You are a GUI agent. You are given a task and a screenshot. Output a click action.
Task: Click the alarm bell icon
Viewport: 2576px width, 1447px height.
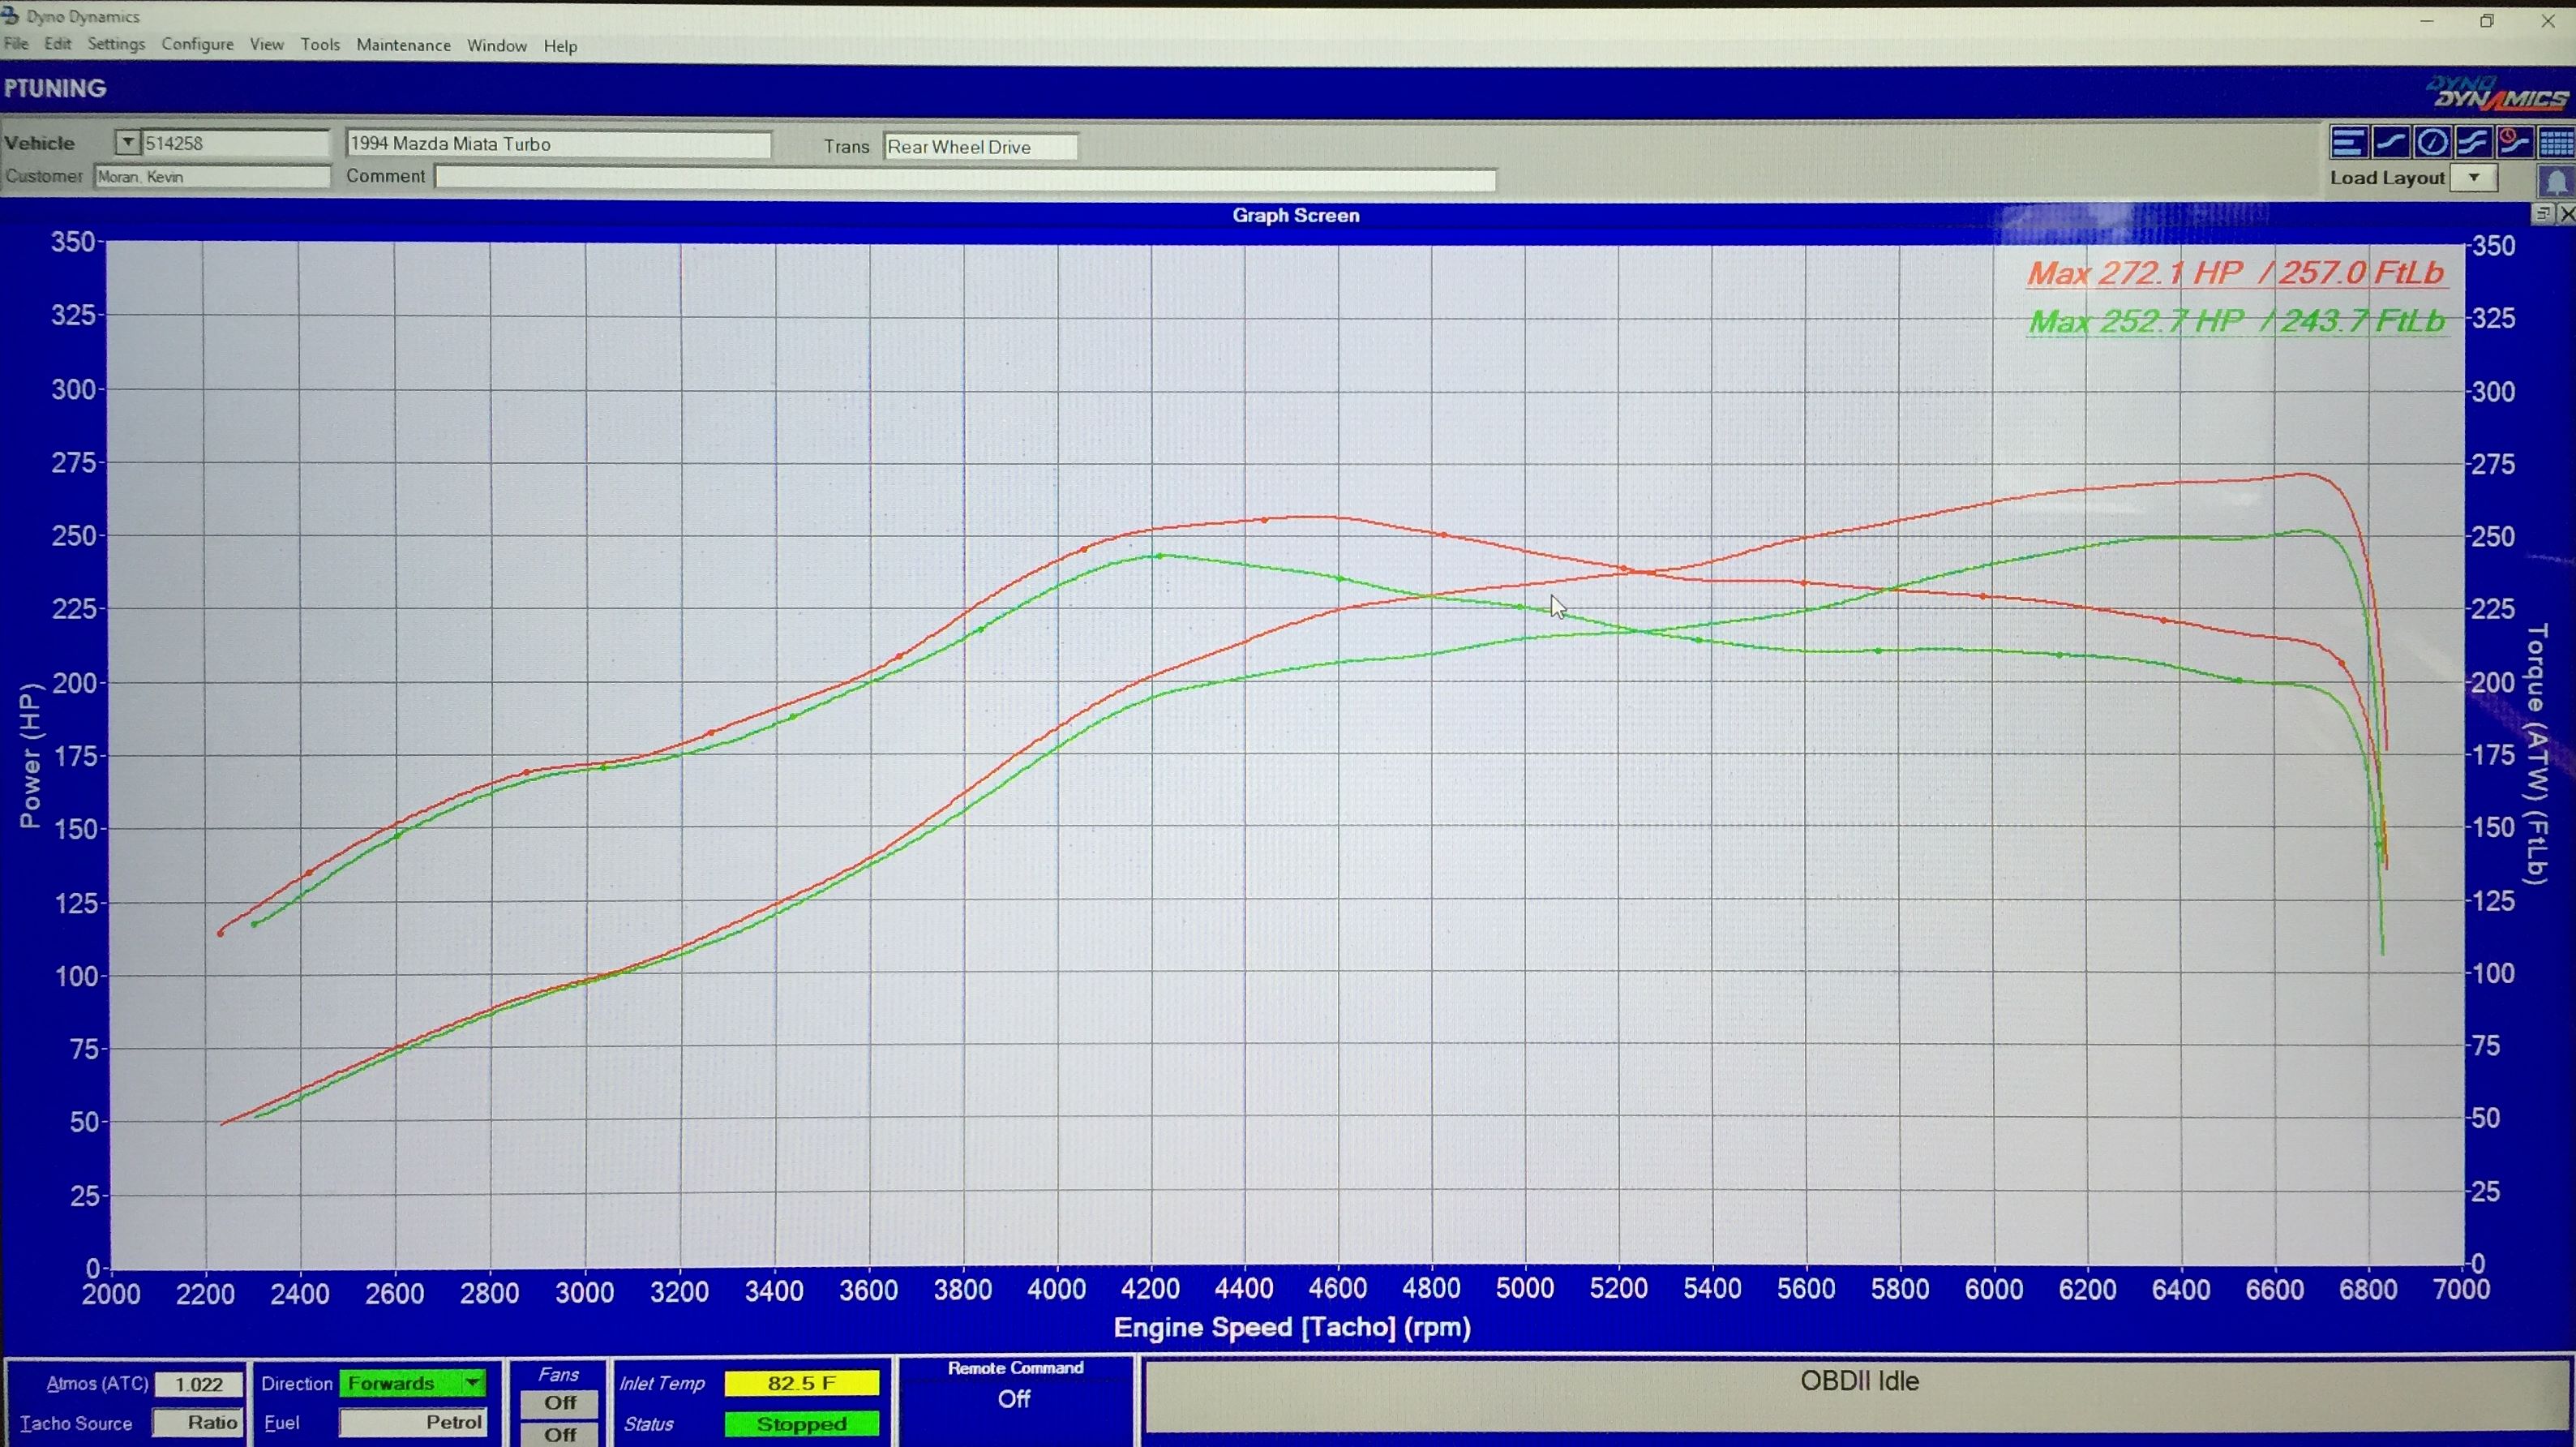coord(2556,182)
